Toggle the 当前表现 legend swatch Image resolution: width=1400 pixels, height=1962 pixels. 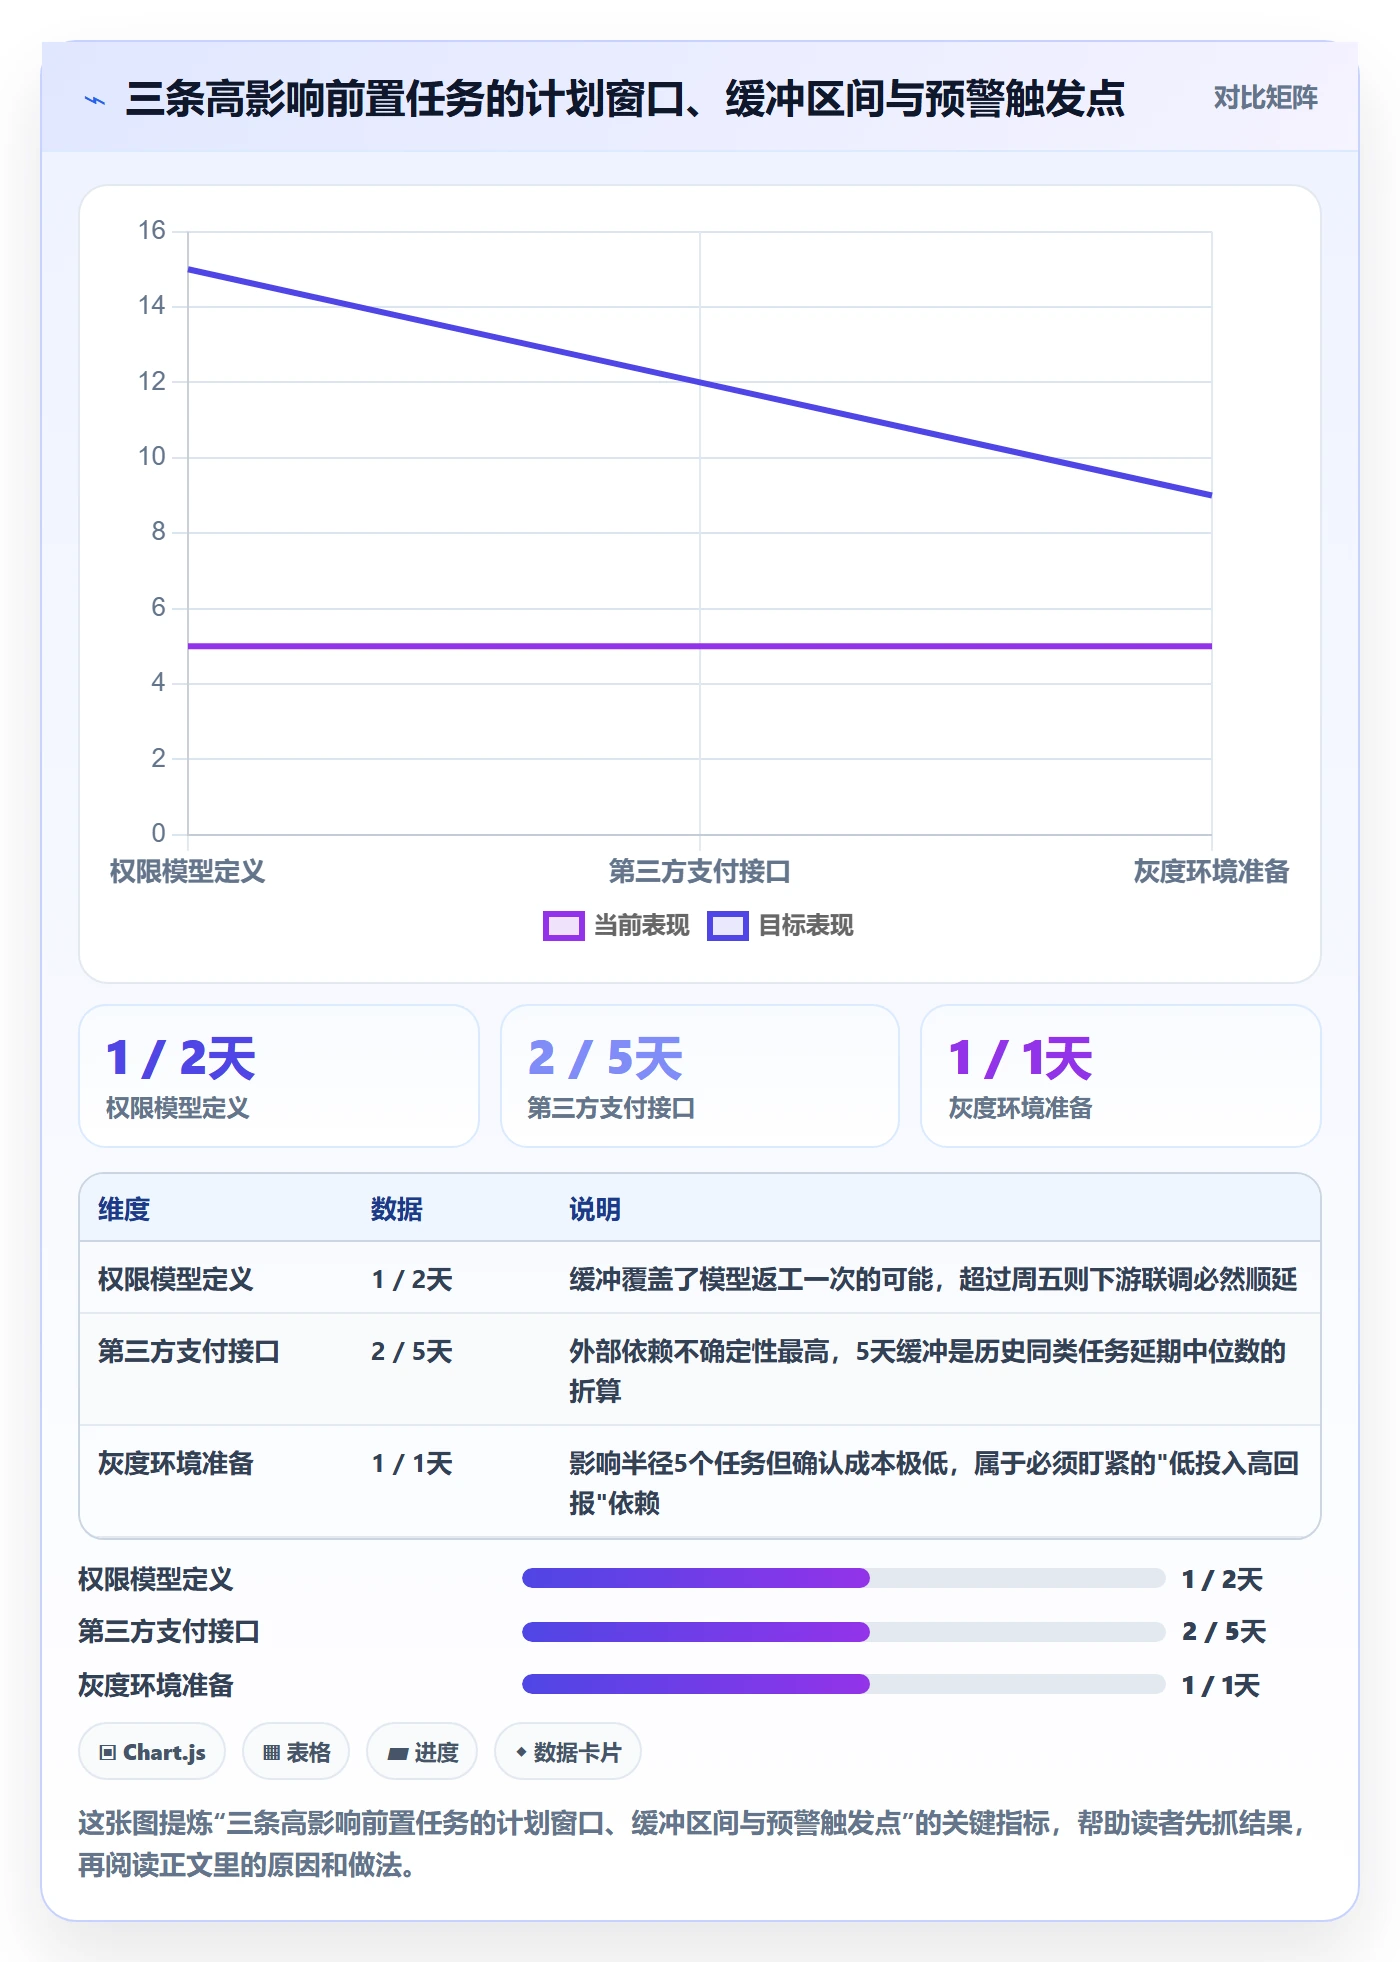(x=563, y=926)
